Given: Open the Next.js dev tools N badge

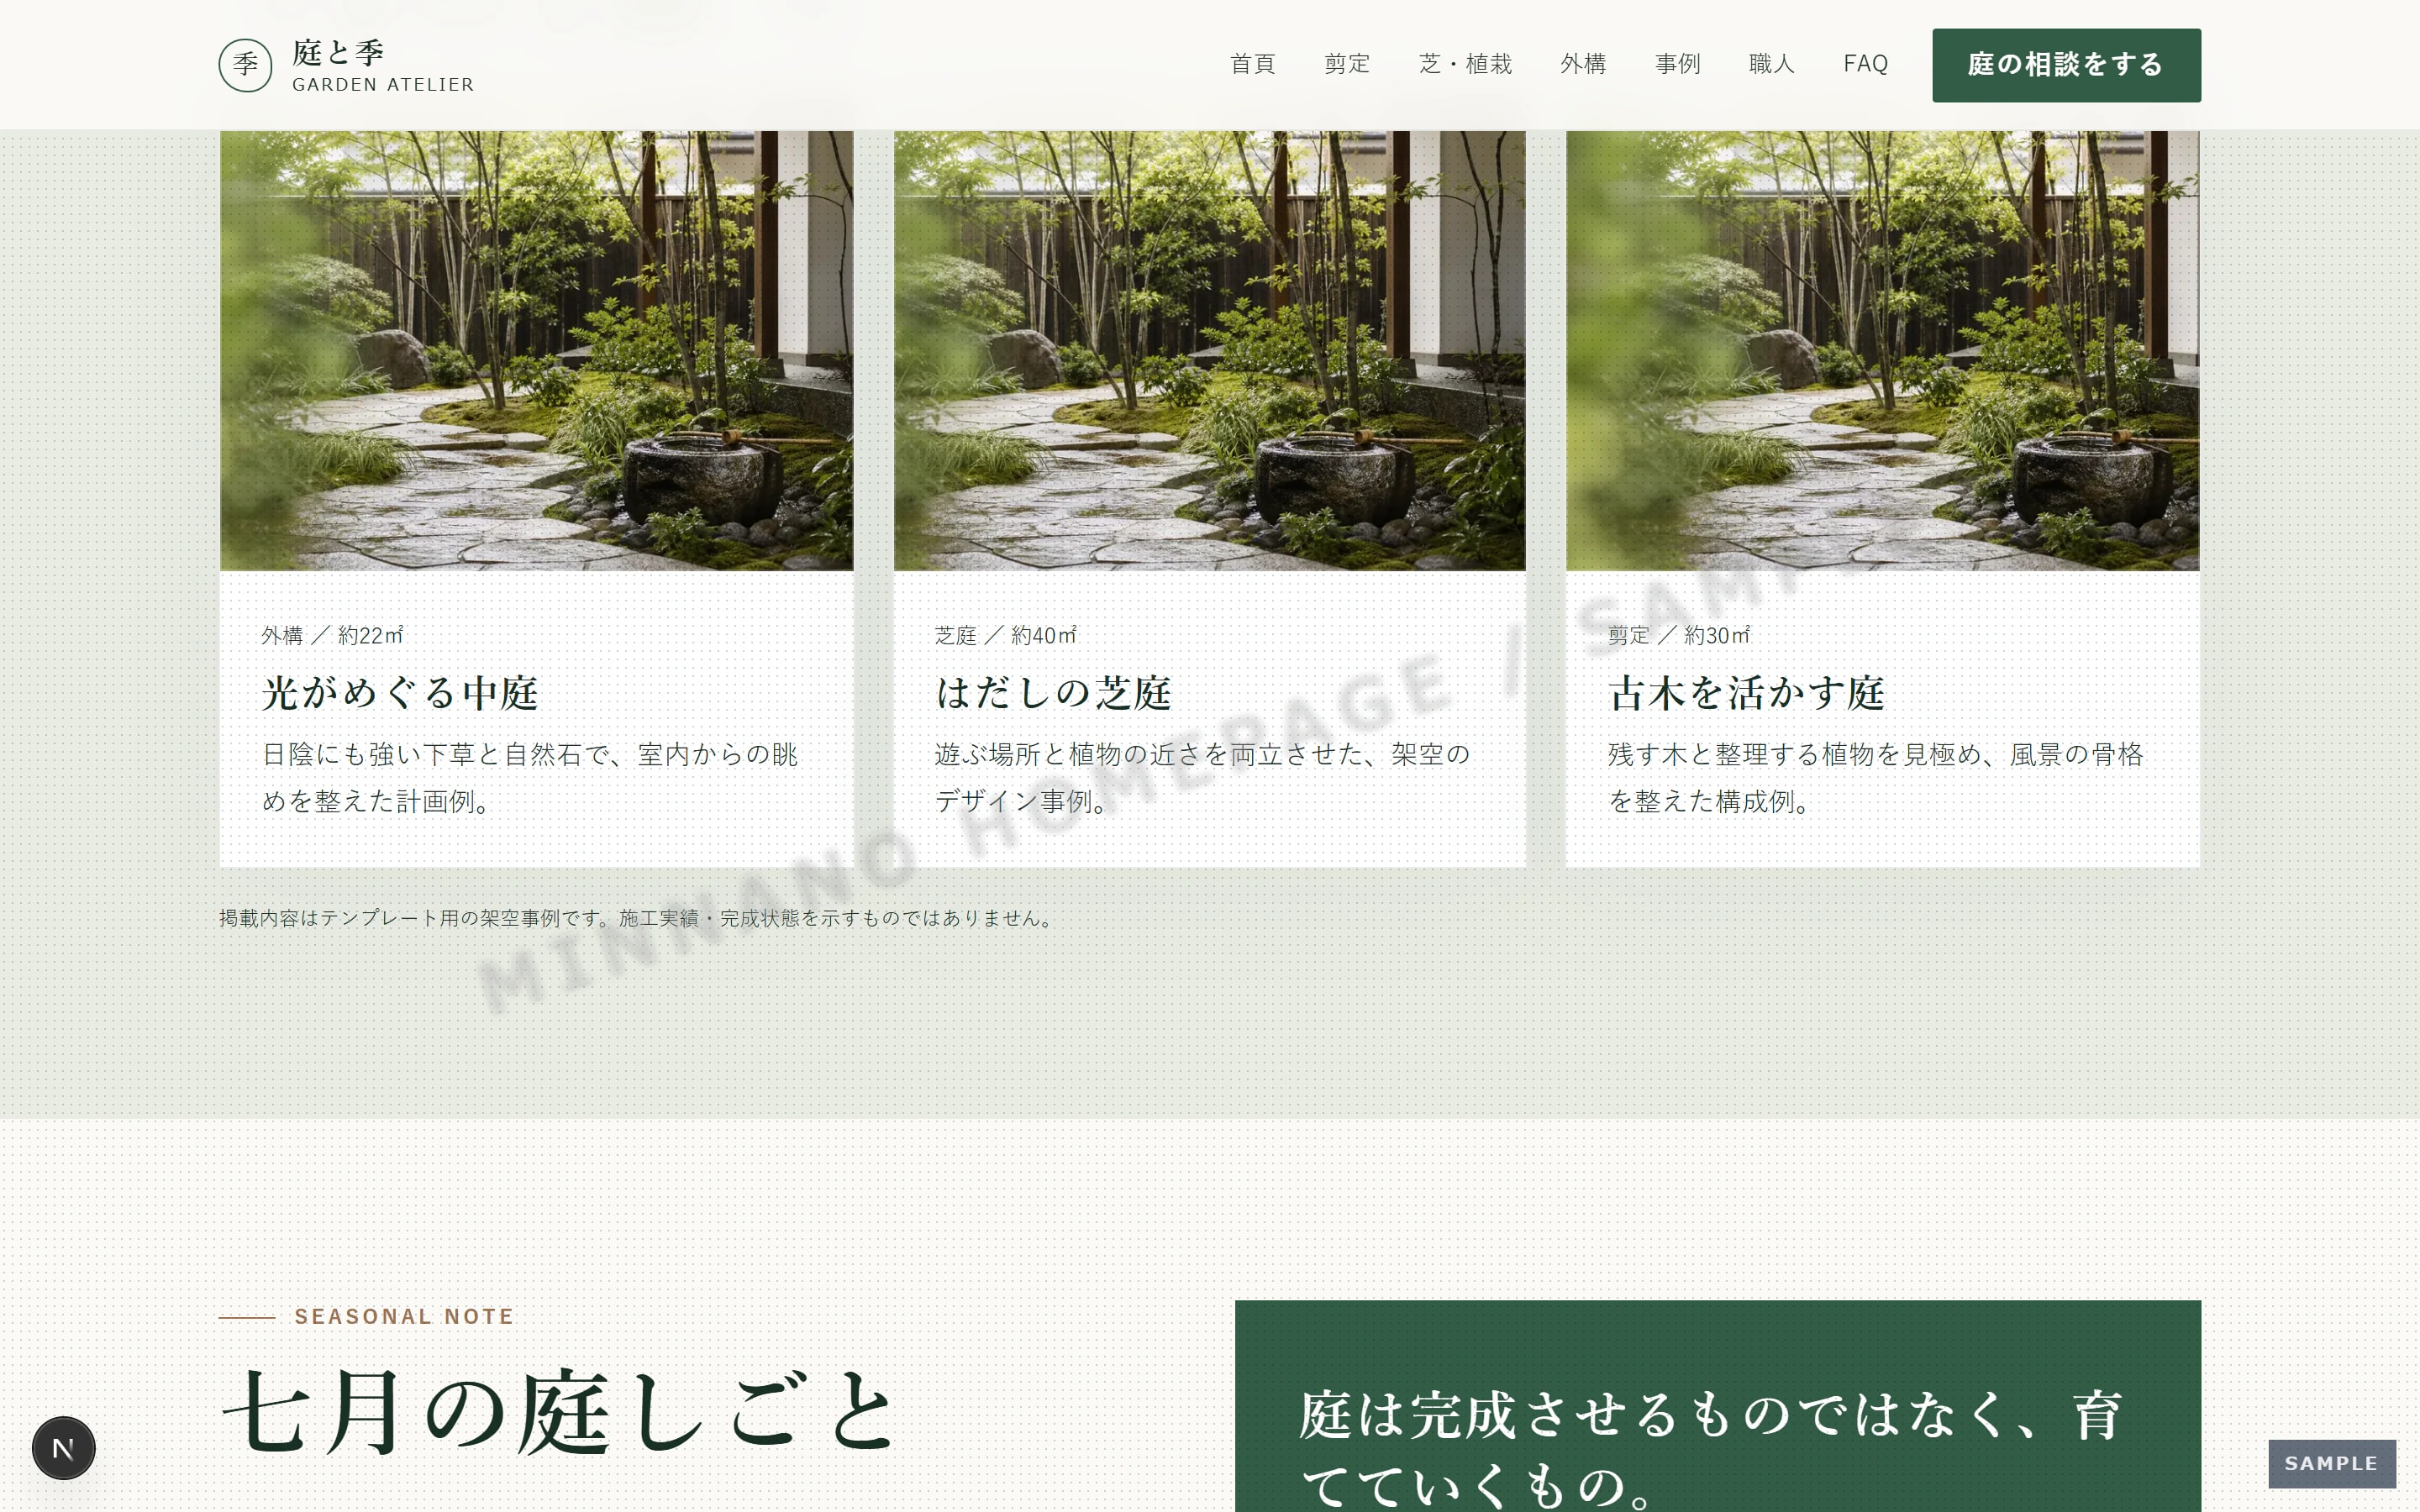Looking at the screenshot, I should coord(63,1447).
